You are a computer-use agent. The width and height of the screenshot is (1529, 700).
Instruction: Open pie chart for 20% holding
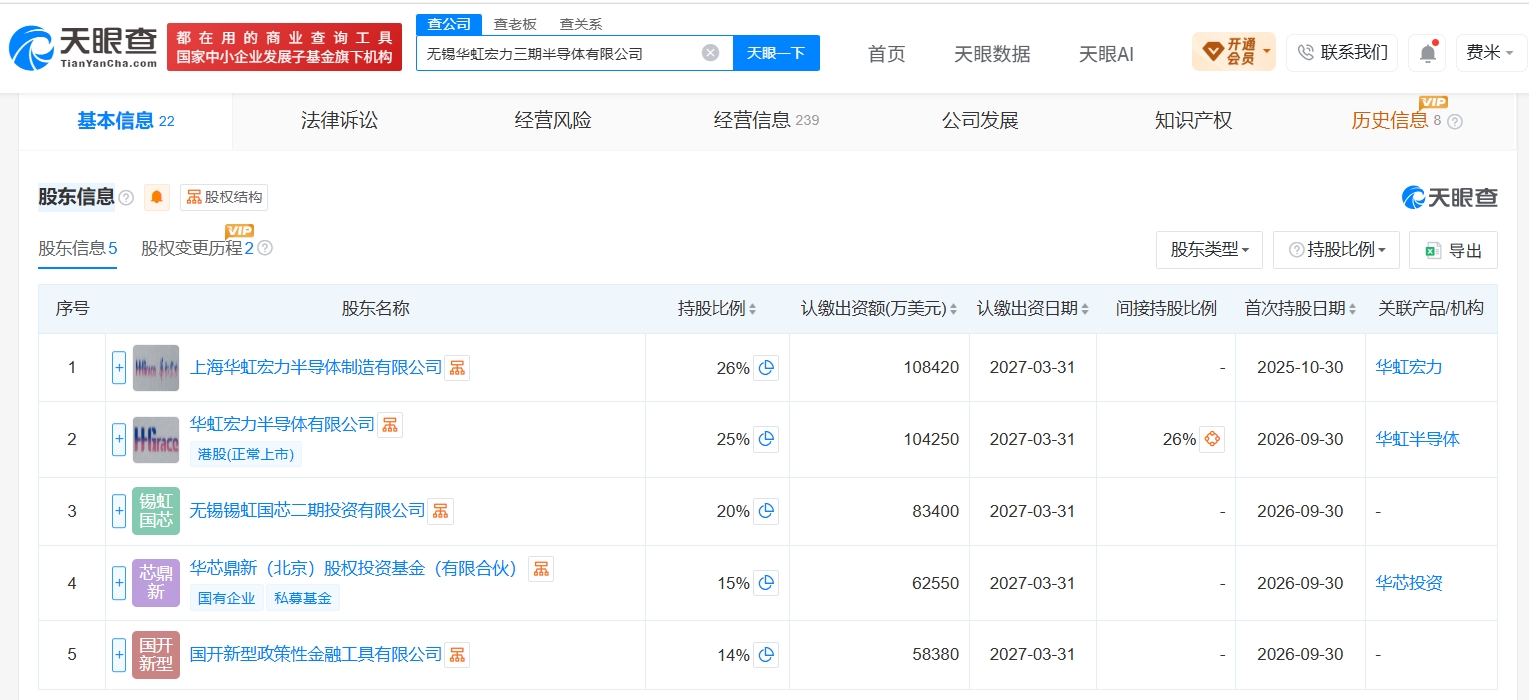point(766,511)
